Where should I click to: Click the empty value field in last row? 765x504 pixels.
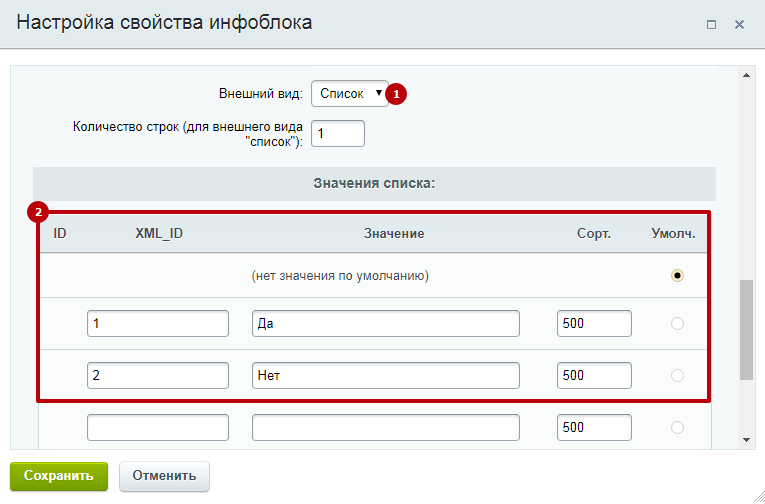point(385,427)
